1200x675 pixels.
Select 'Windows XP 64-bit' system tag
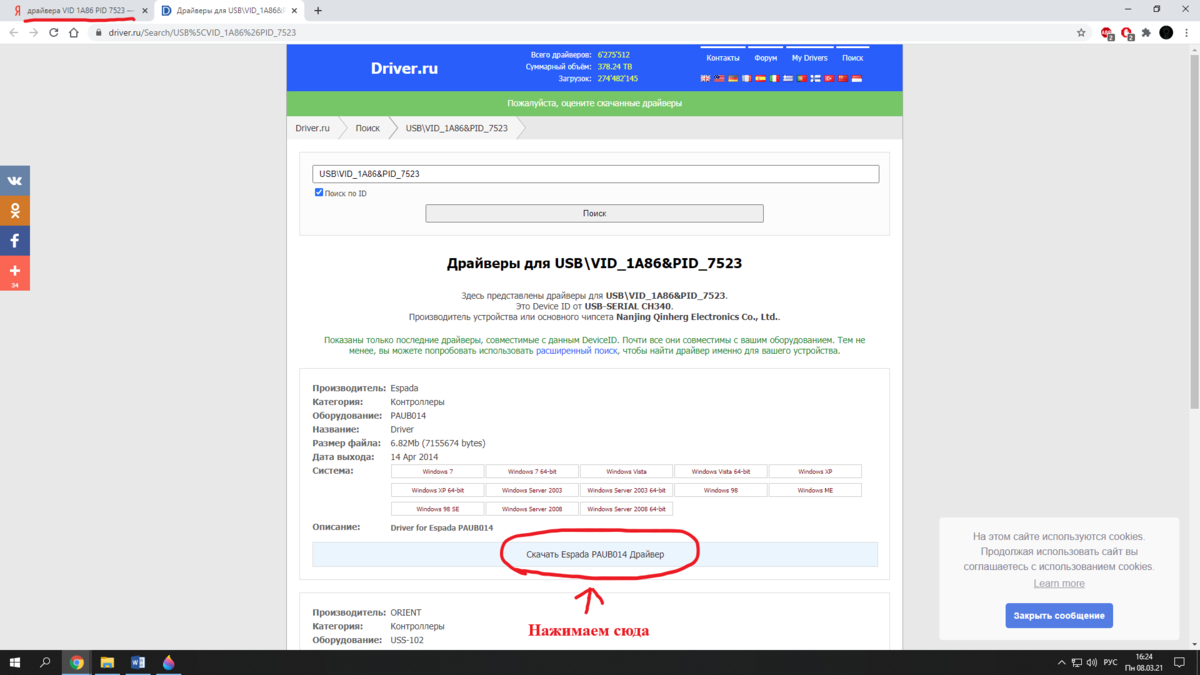[x=437, y=490]
